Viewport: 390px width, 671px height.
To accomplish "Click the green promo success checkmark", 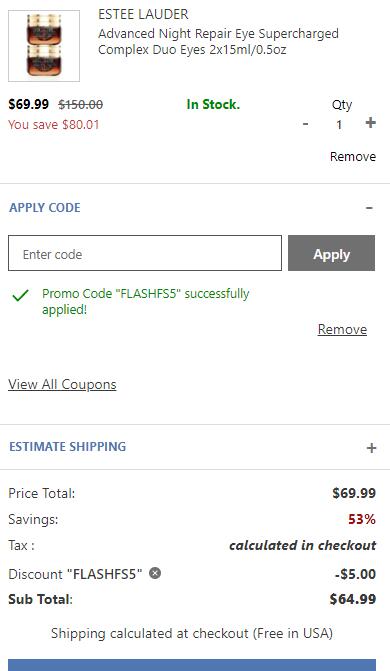I will 21,295.
